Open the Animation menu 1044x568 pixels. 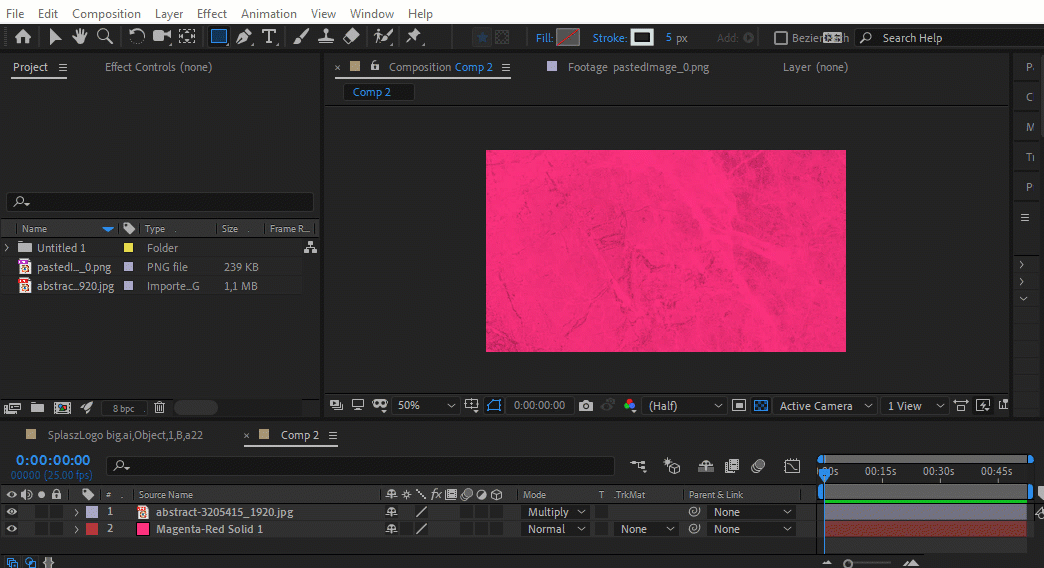[x=268, y=13]
